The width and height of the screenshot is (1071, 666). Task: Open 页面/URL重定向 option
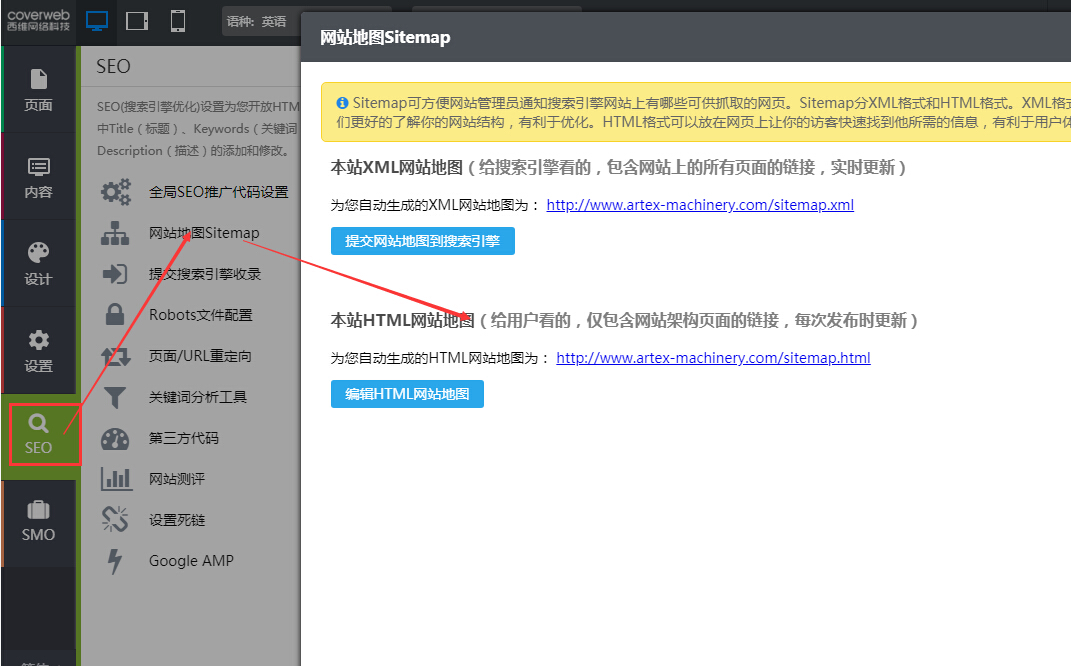pyautogui.click(x=200, y=356)
